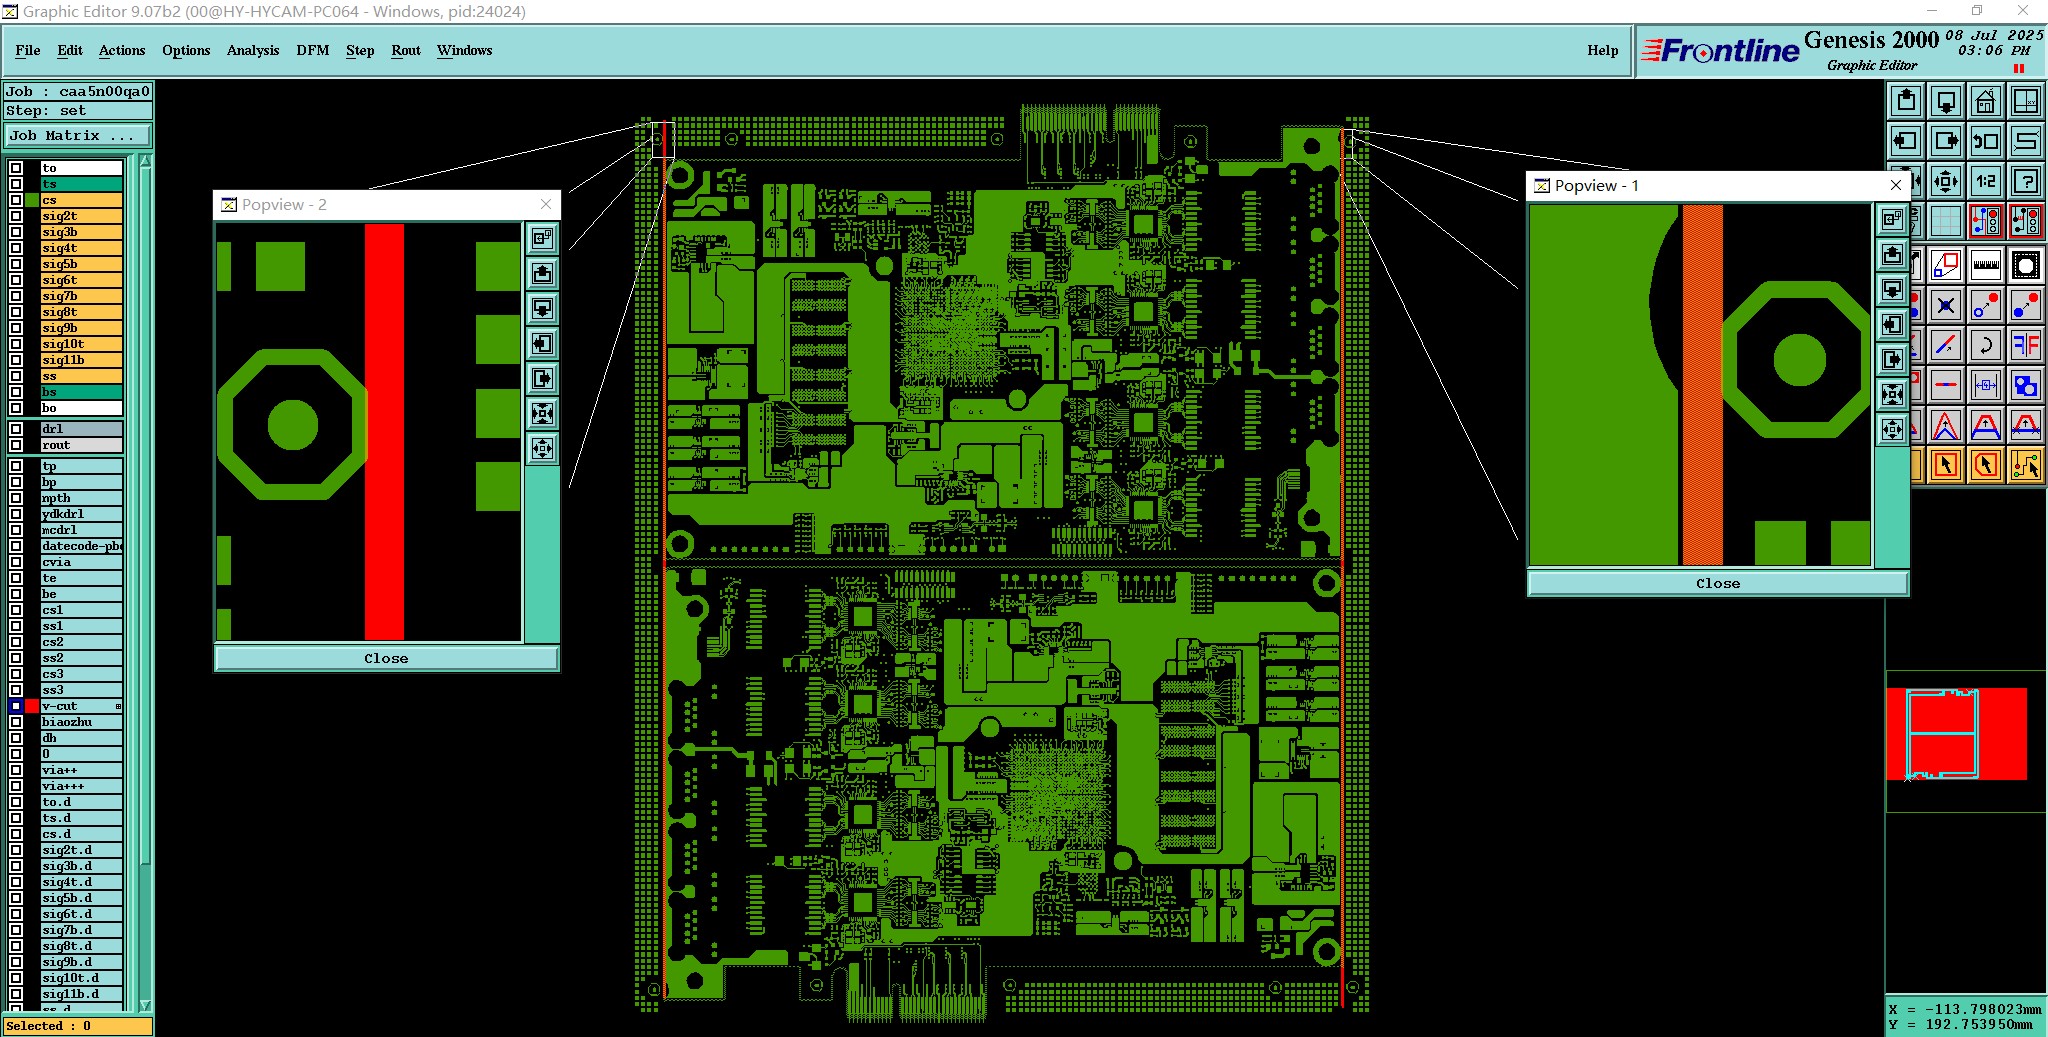Click the Home view icon in right toolbar
The height and width of the screenshot is (1037, 2048).
1986,101
